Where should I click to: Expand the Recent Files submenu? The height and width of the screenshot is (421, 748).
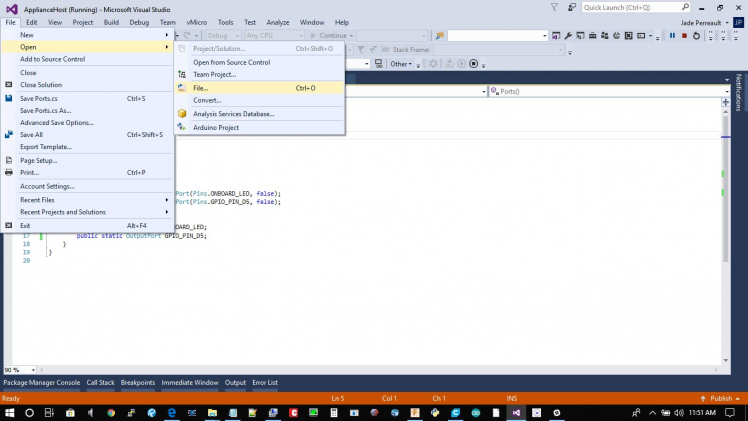pyautogui.click(x=38, y=200)
